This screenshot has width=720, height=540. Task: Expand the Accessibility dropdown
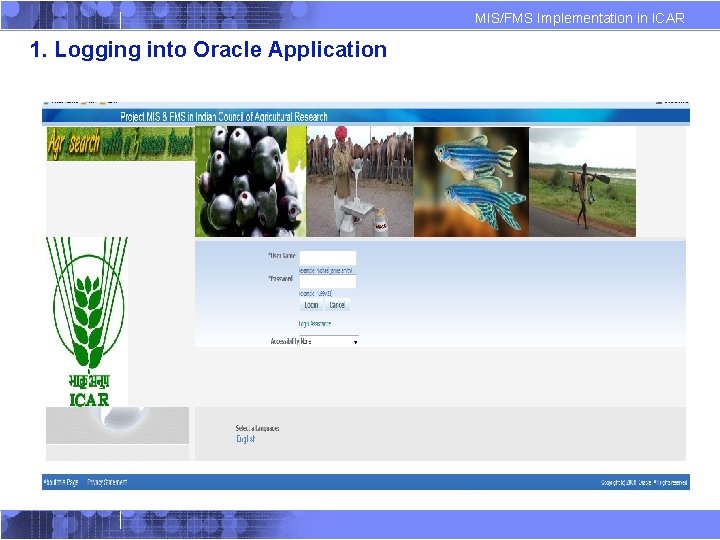(329, 342)
